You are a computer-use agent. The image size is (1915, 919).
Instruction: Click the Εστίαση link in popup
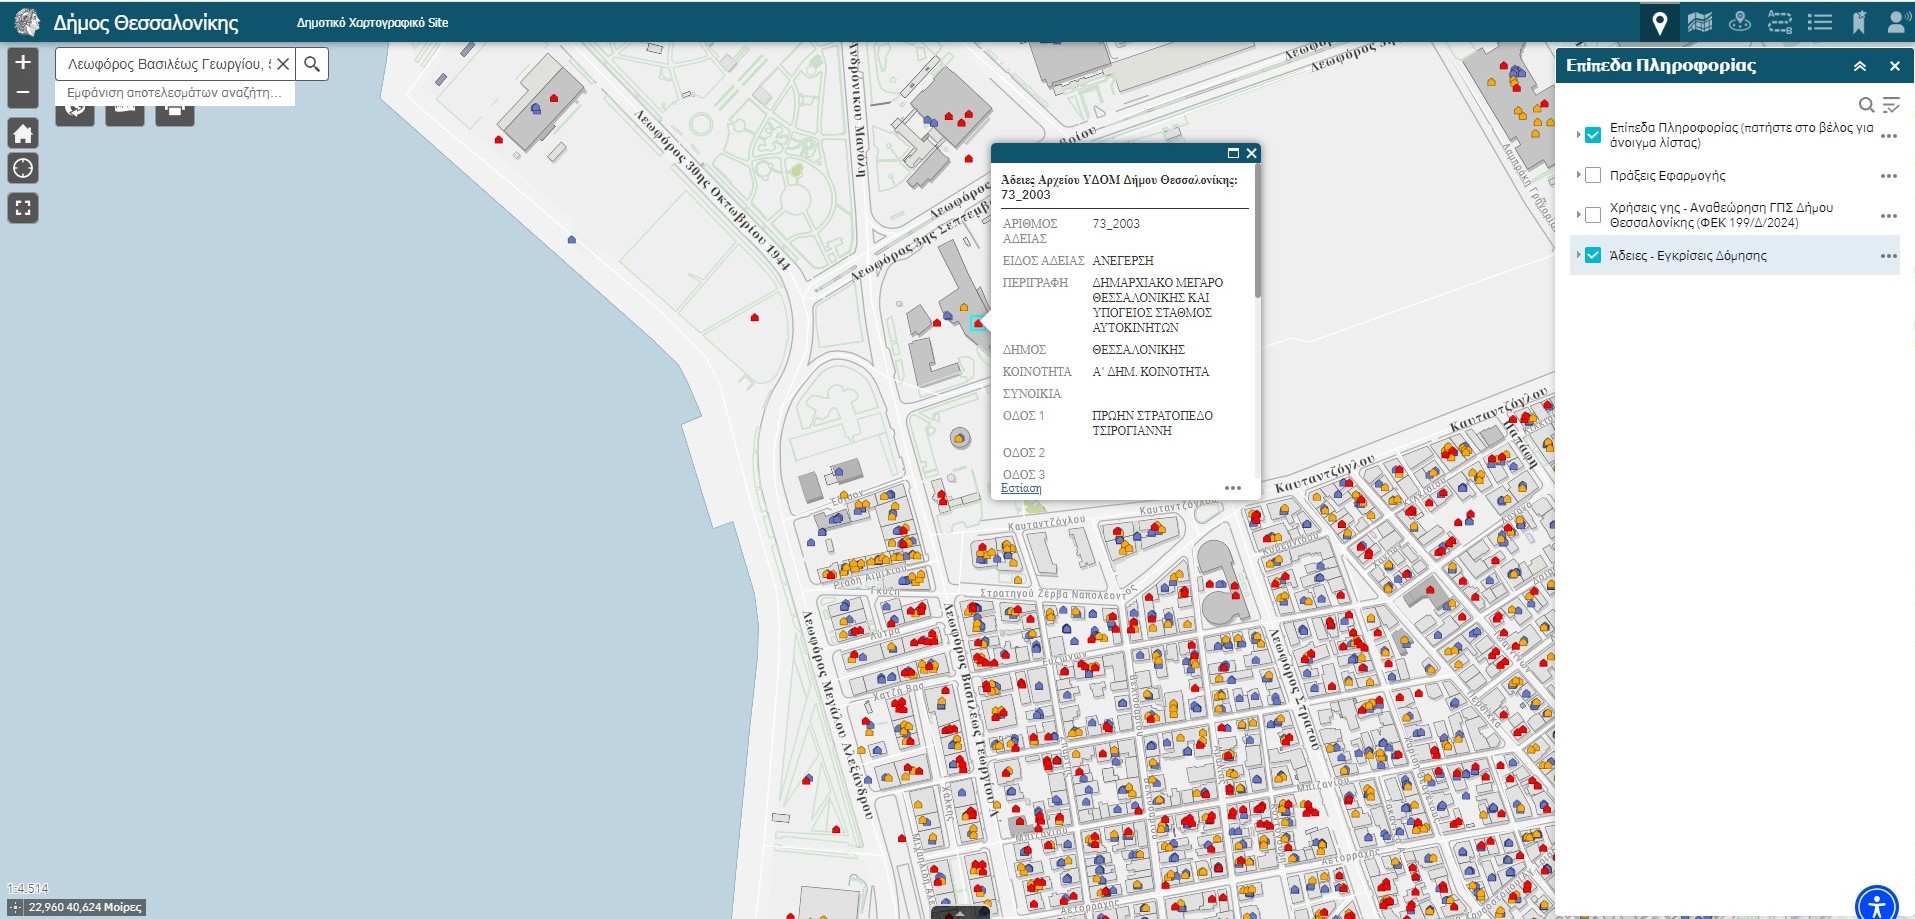point(1021,488)
